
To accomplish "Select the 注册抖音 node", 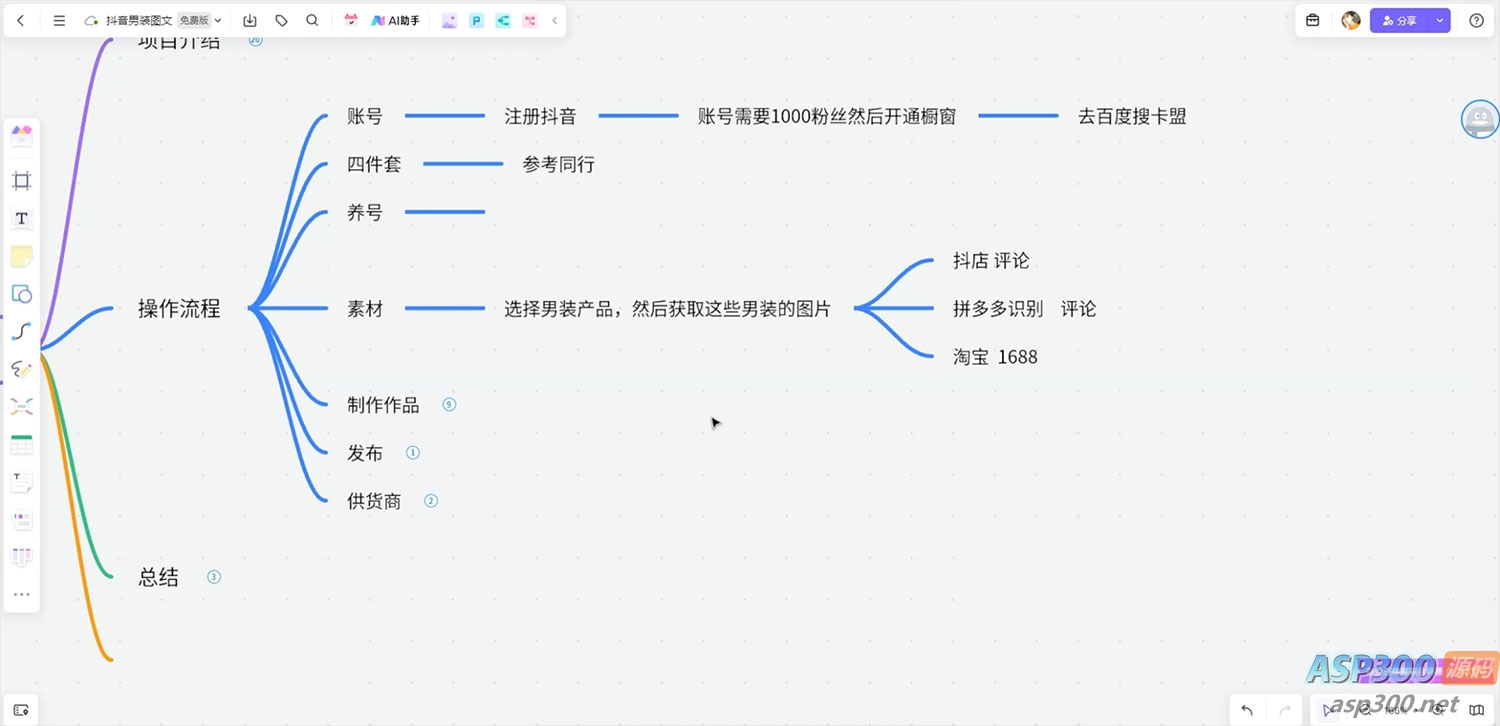I will [x=541, y=116].
